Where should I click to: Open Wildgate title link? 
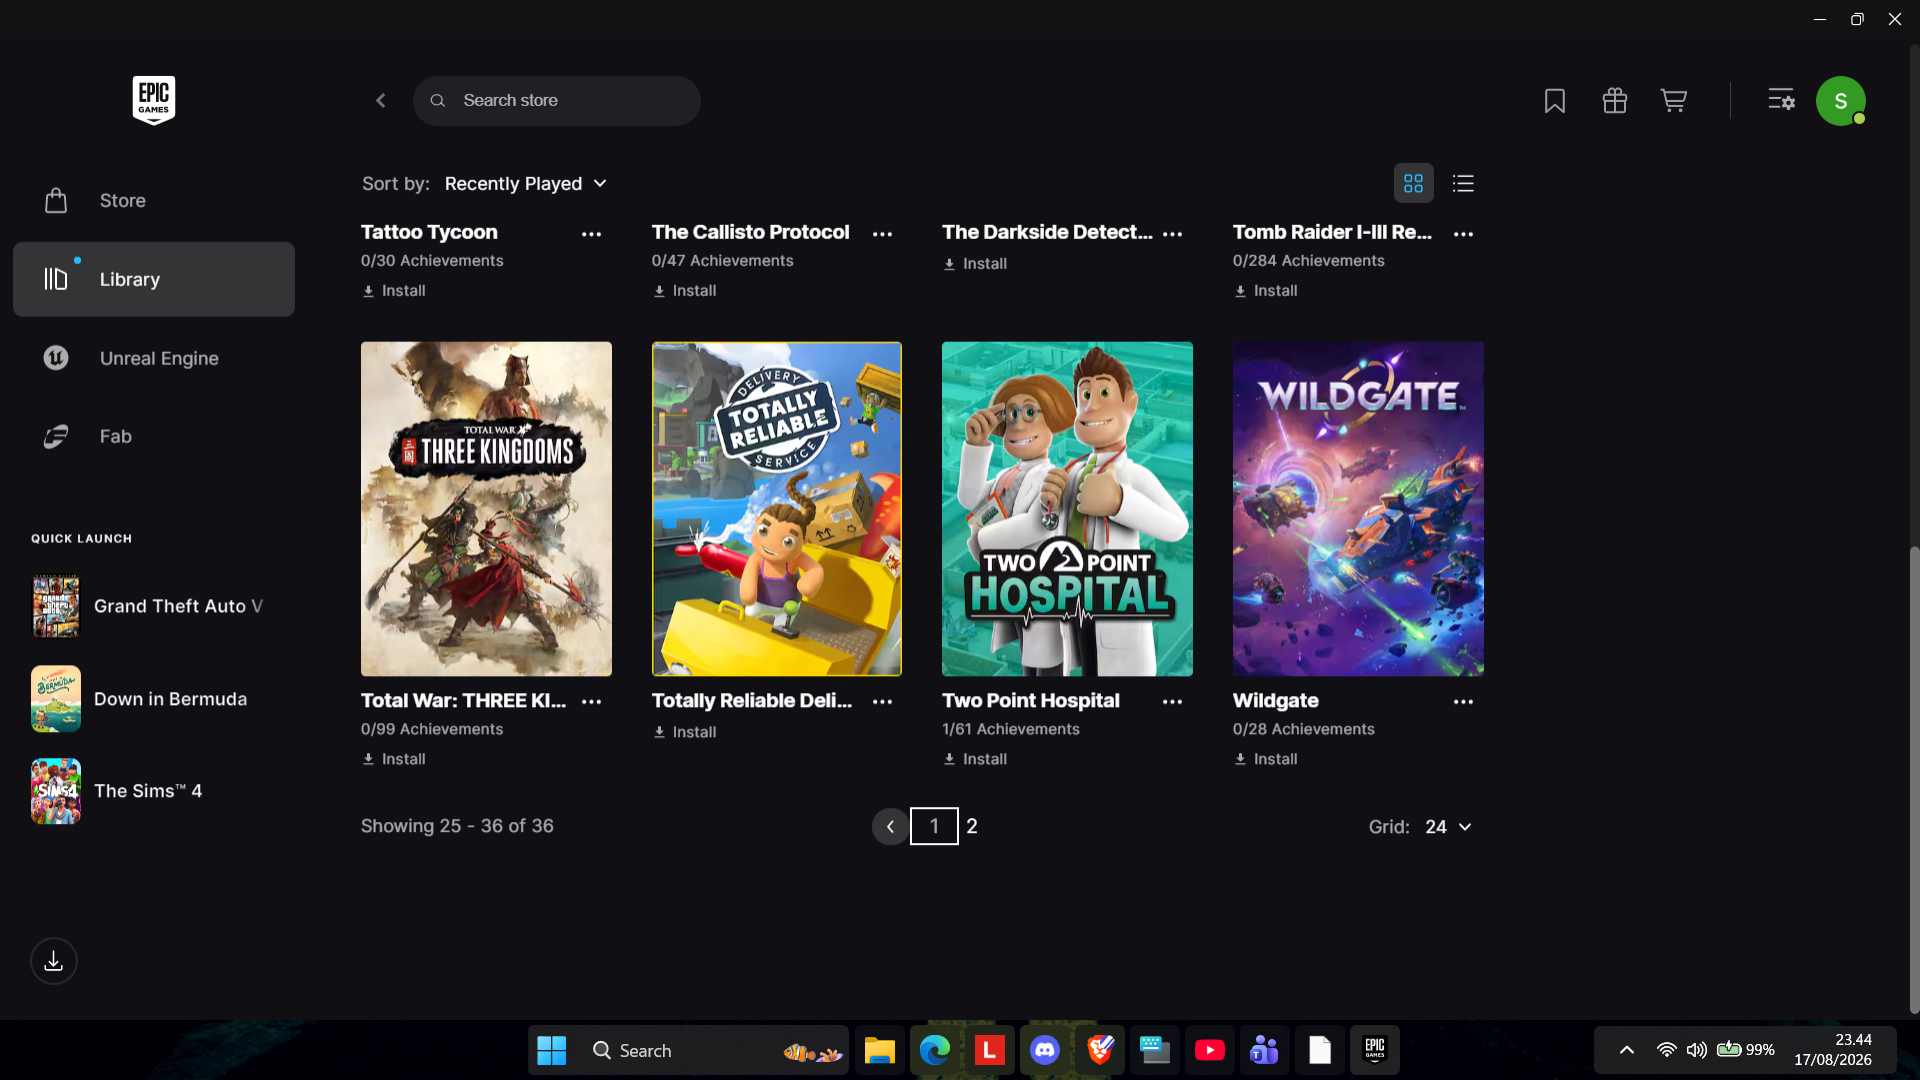[x=1276, y=701]
